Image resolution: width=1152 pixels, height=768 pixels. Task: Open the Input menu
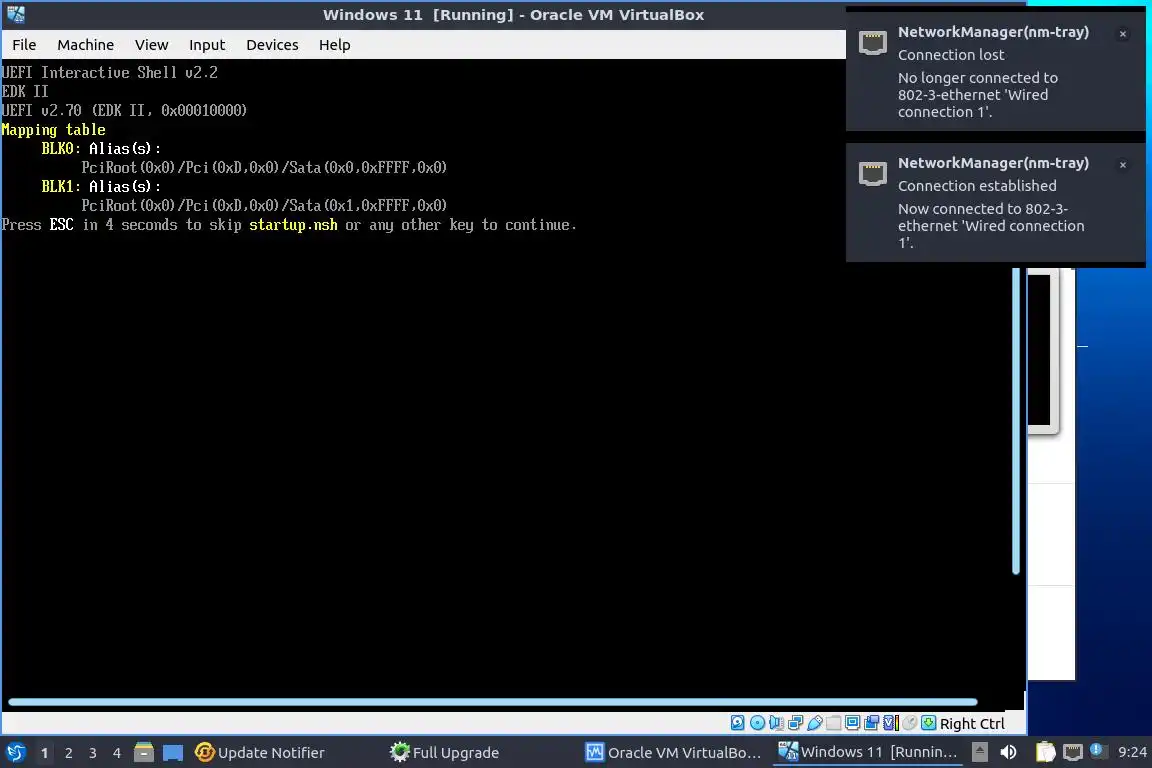(x=206, y=45)
